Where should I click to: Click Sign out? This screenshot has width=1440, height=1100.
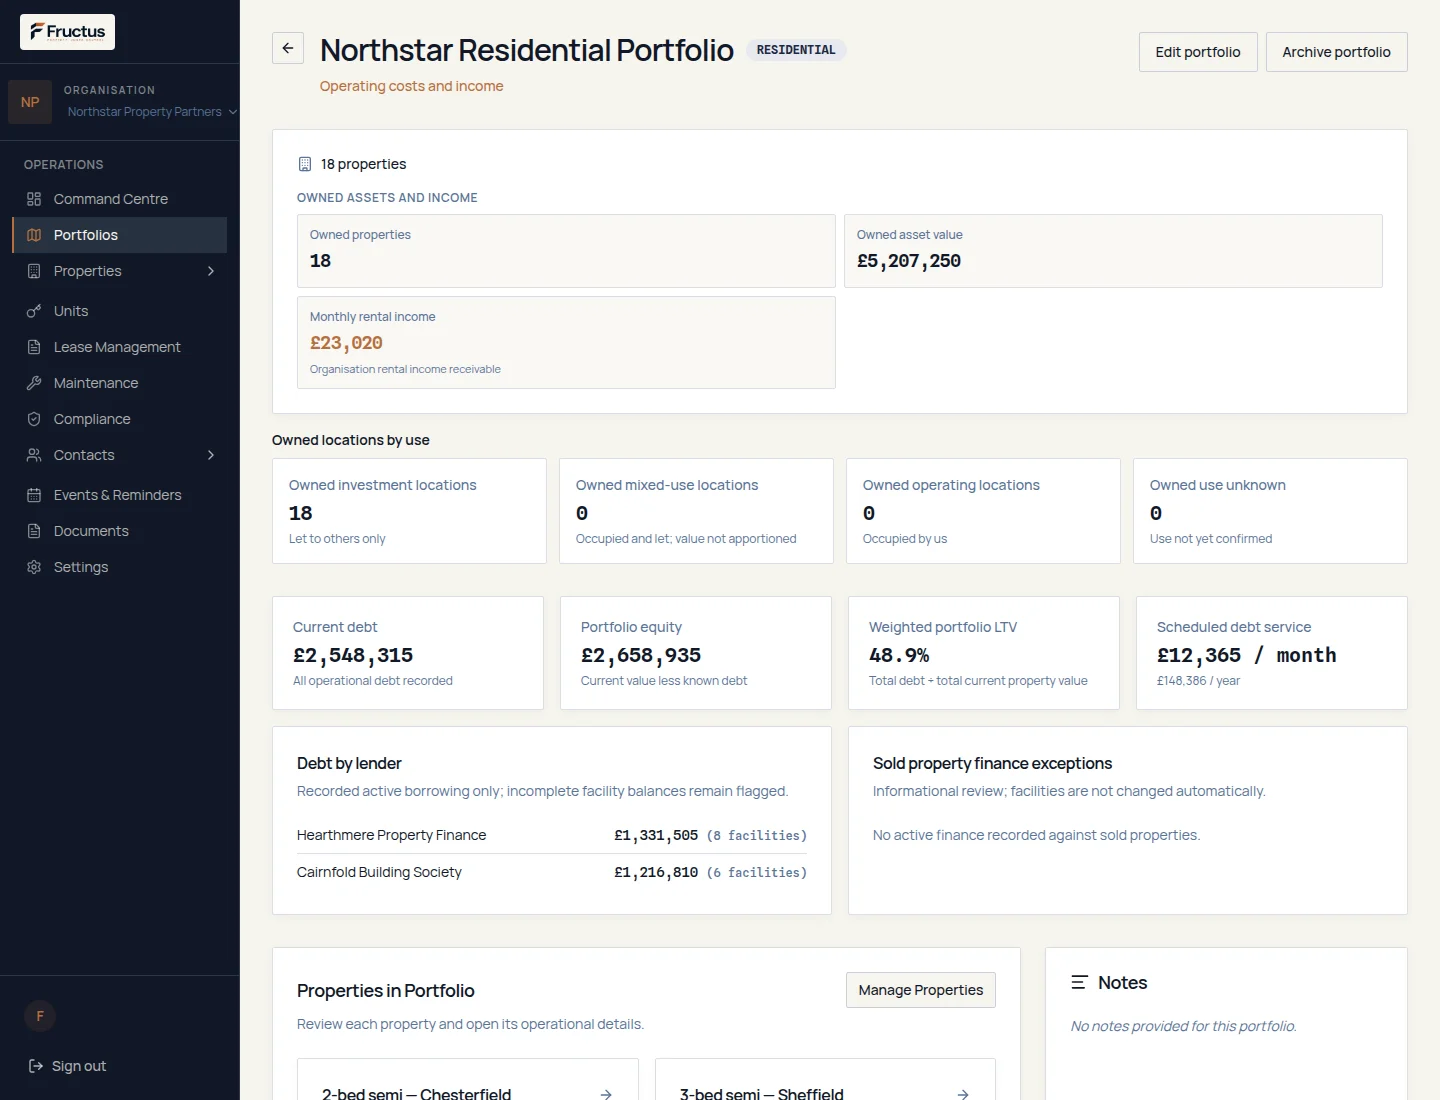pos(68,1066)
